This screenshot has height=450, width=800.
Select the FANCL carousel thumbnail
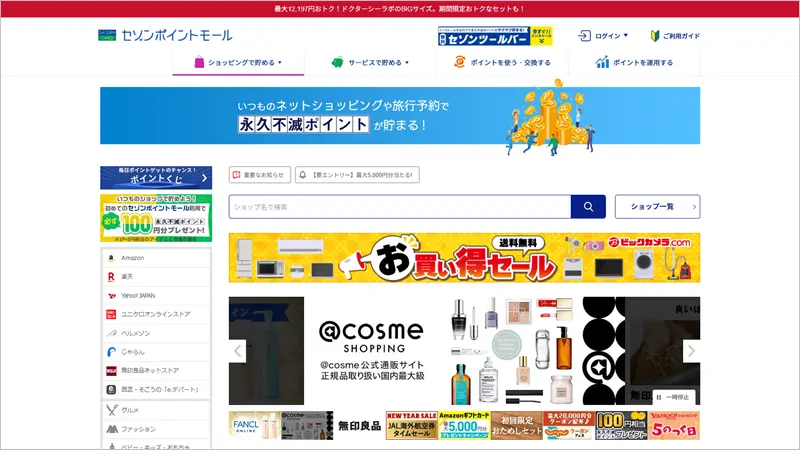tap(255, 426)
